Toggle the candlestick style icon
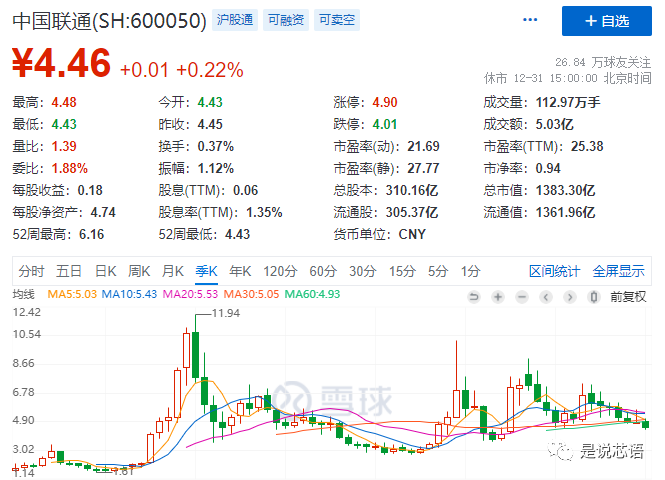 coord(594,297)
